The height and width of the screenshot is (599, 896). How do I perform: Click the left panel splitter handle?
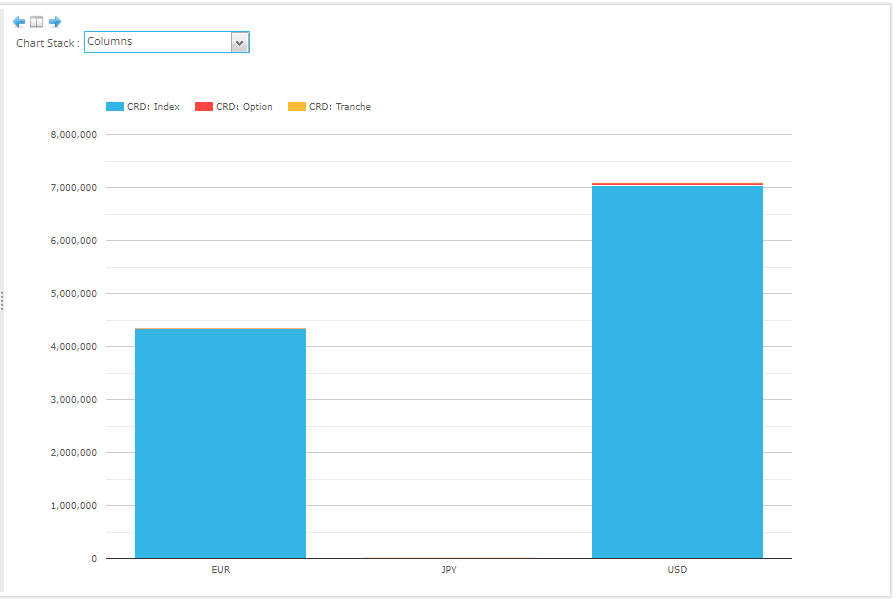tap(2, 301)
